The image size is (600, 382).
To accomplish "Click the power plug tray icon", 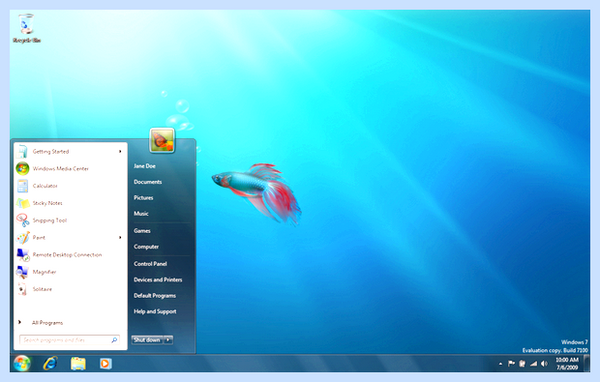I will (x=522, y=364).
